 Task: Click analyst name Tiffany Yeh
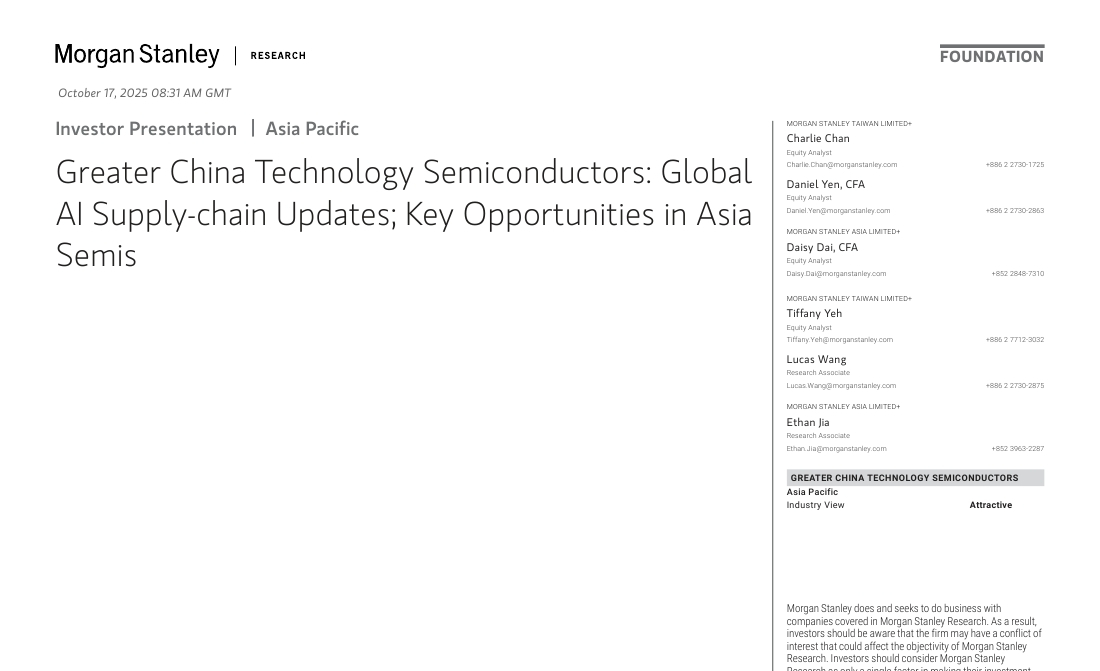tap(814, 314)
